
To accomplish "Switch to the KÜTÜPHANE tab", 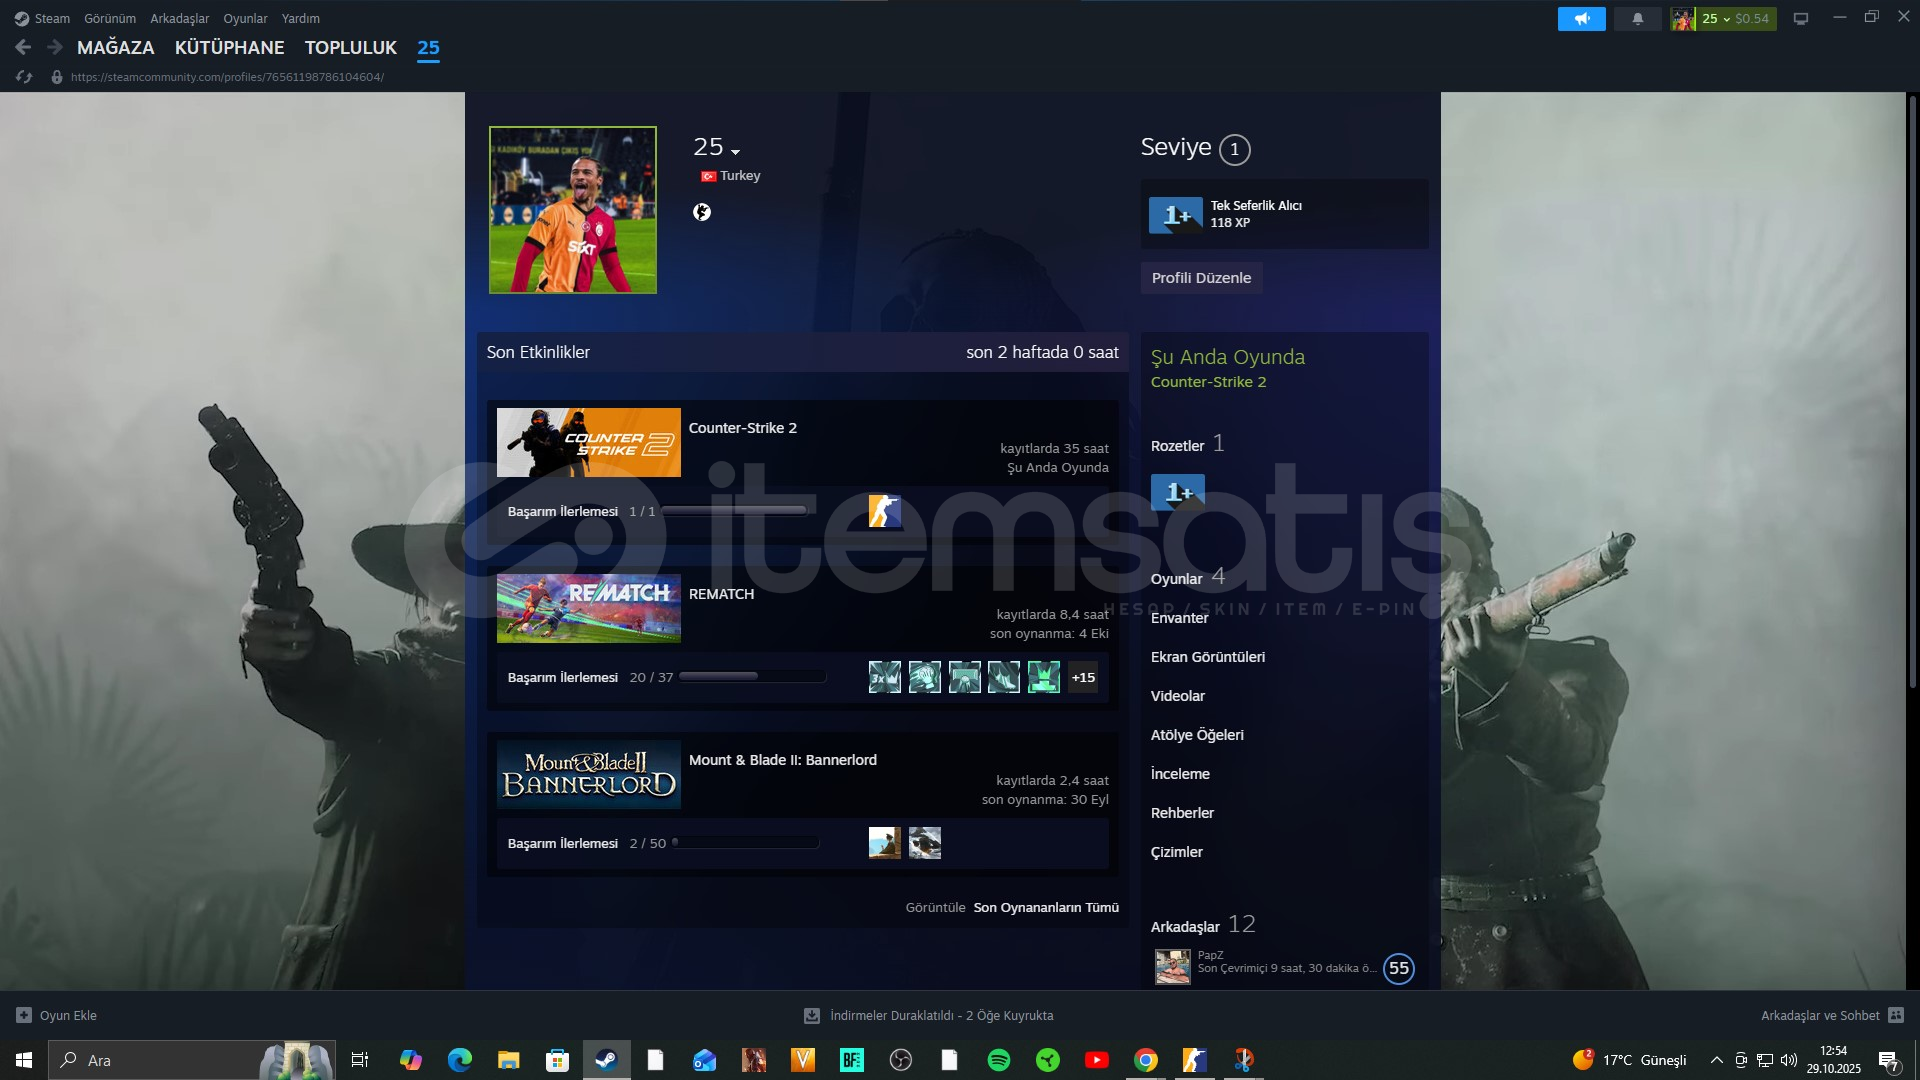I will click(x=229, y=47).
